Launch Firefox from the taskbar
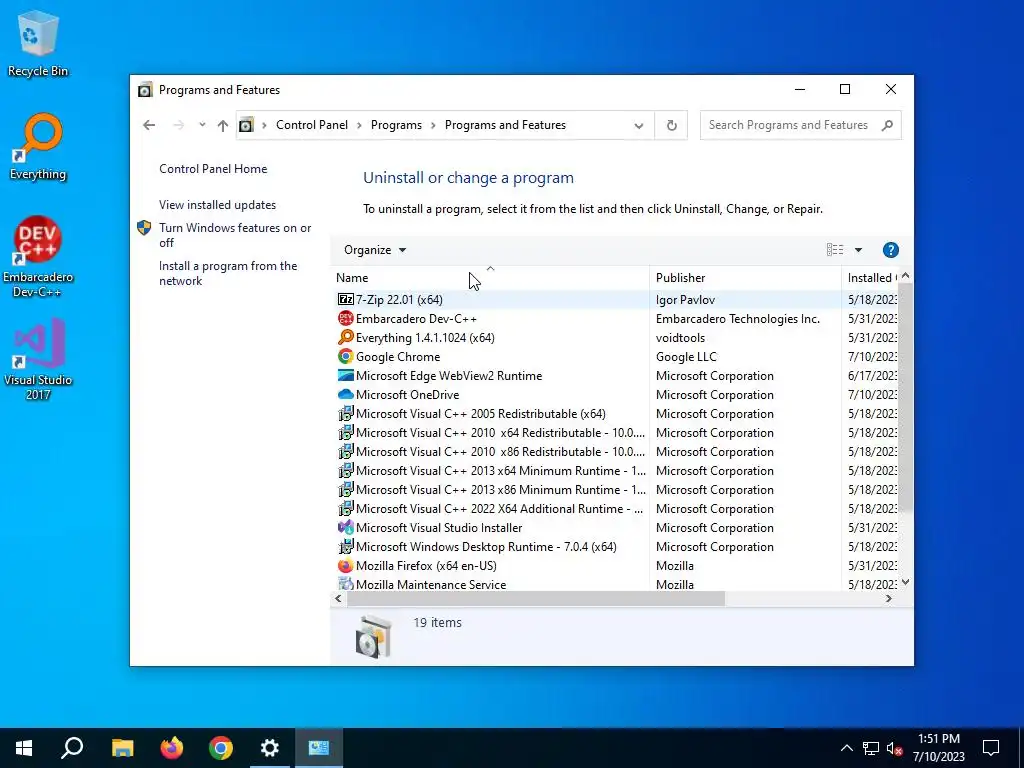1024x768 pixels. 172,748
